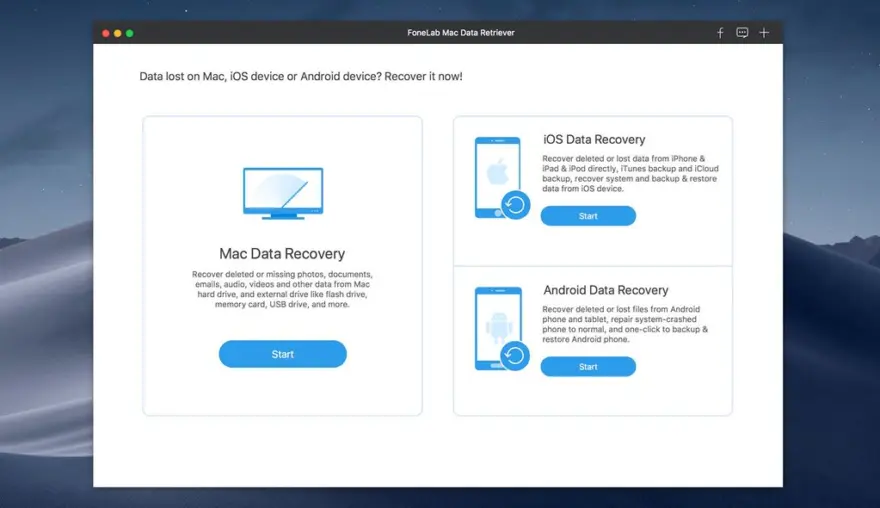The height and width of the screenshot is (508, 880).
Task: Start iOS Data Recovery
Action: (x=588, y=216)
